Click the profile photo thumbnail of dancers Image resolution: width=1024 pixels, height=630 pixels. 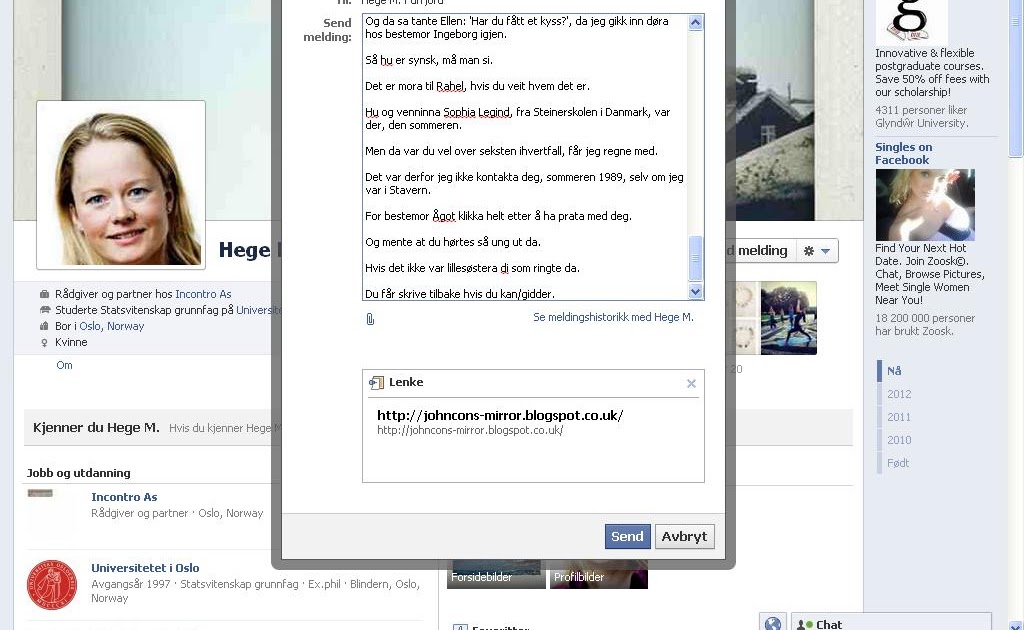coord(788,318)
